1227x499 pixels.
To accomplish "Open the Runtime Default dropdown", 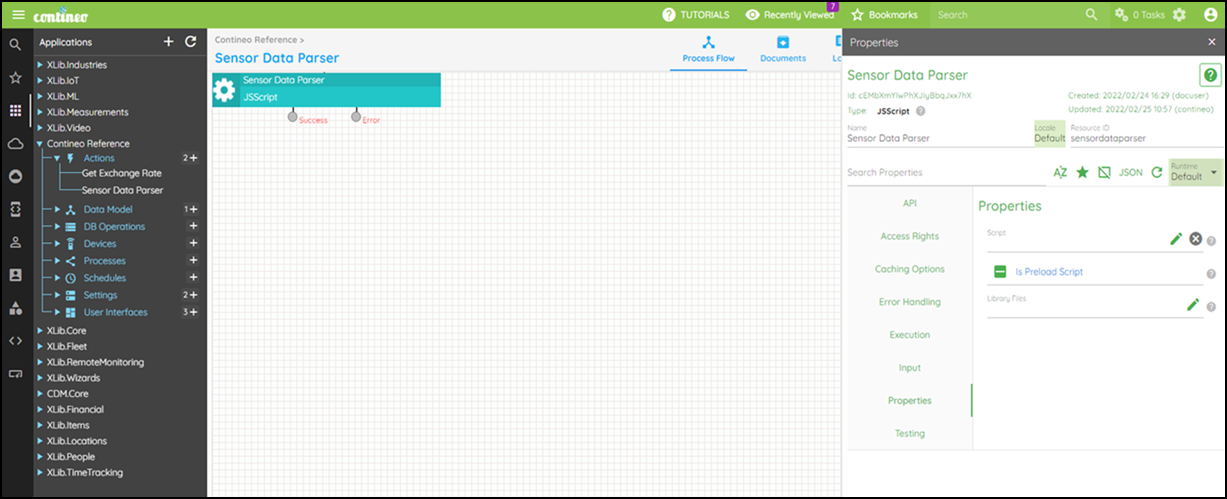I will coord(1195,173).
